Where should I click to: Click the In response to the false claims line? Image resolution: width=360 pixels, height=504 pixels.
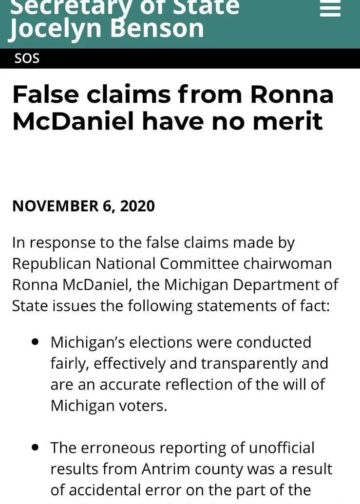[153, 243]
